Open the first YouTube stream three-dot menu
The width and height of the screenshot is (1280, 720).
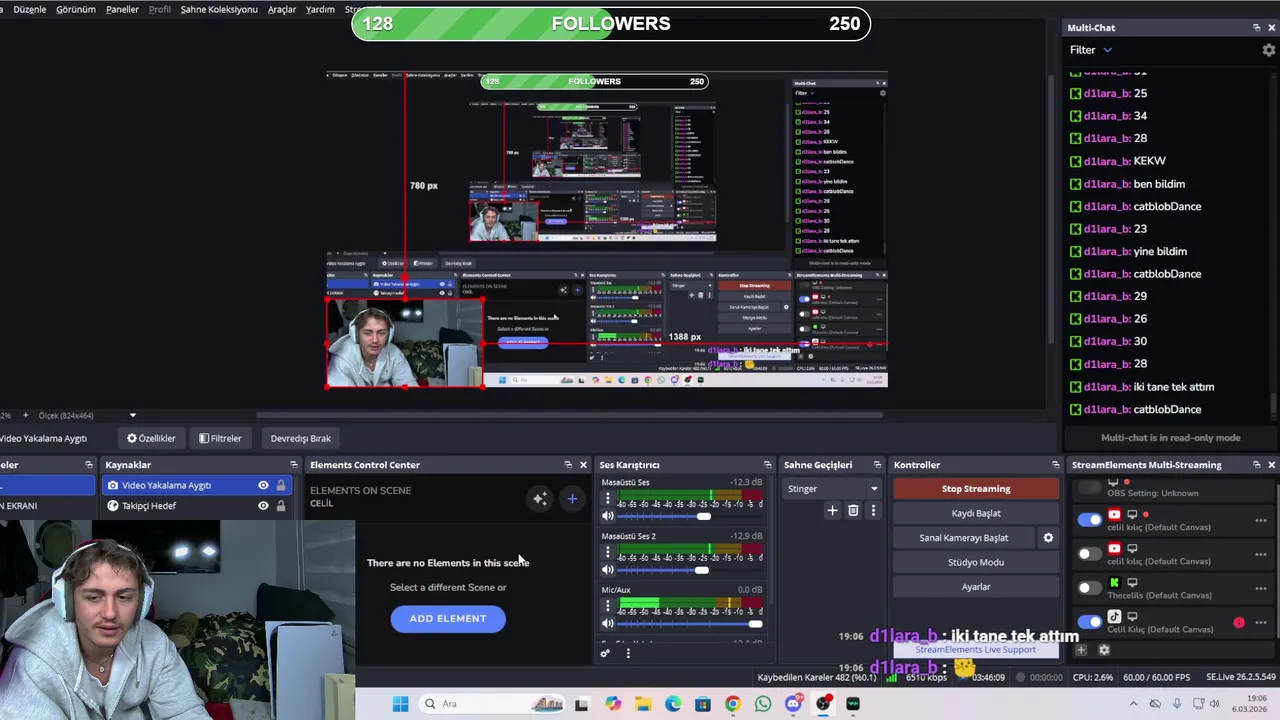coord(1260,520)
